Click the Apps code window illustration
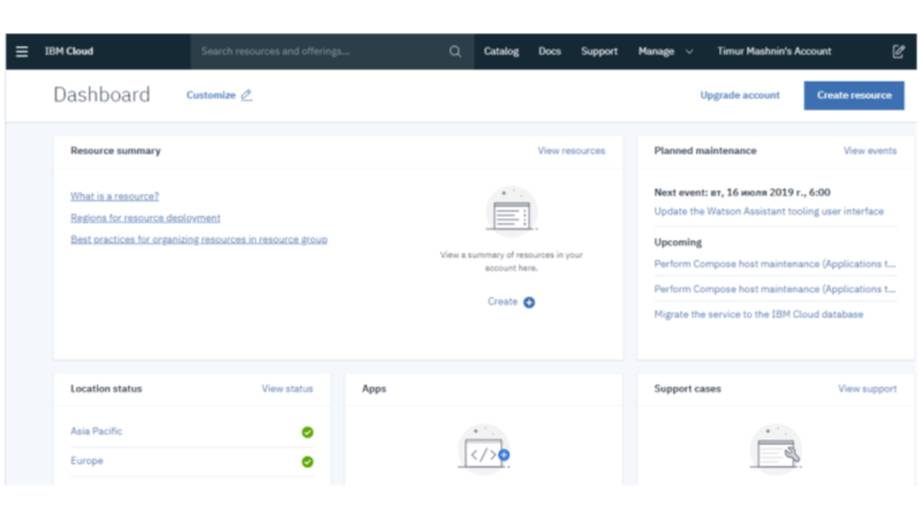Viewport: 922px width, 519px height. (484, 451)
